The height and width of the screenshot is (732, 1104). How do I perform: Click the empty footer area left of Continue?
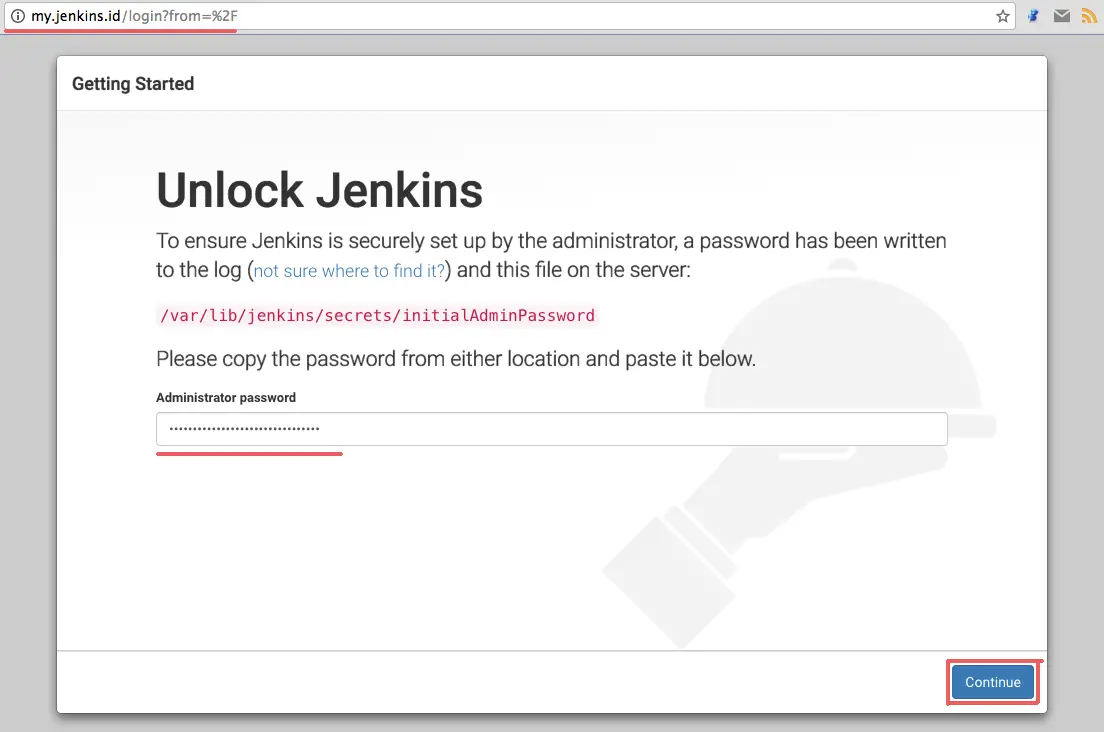pyautogui.click(x=493, y=682)
